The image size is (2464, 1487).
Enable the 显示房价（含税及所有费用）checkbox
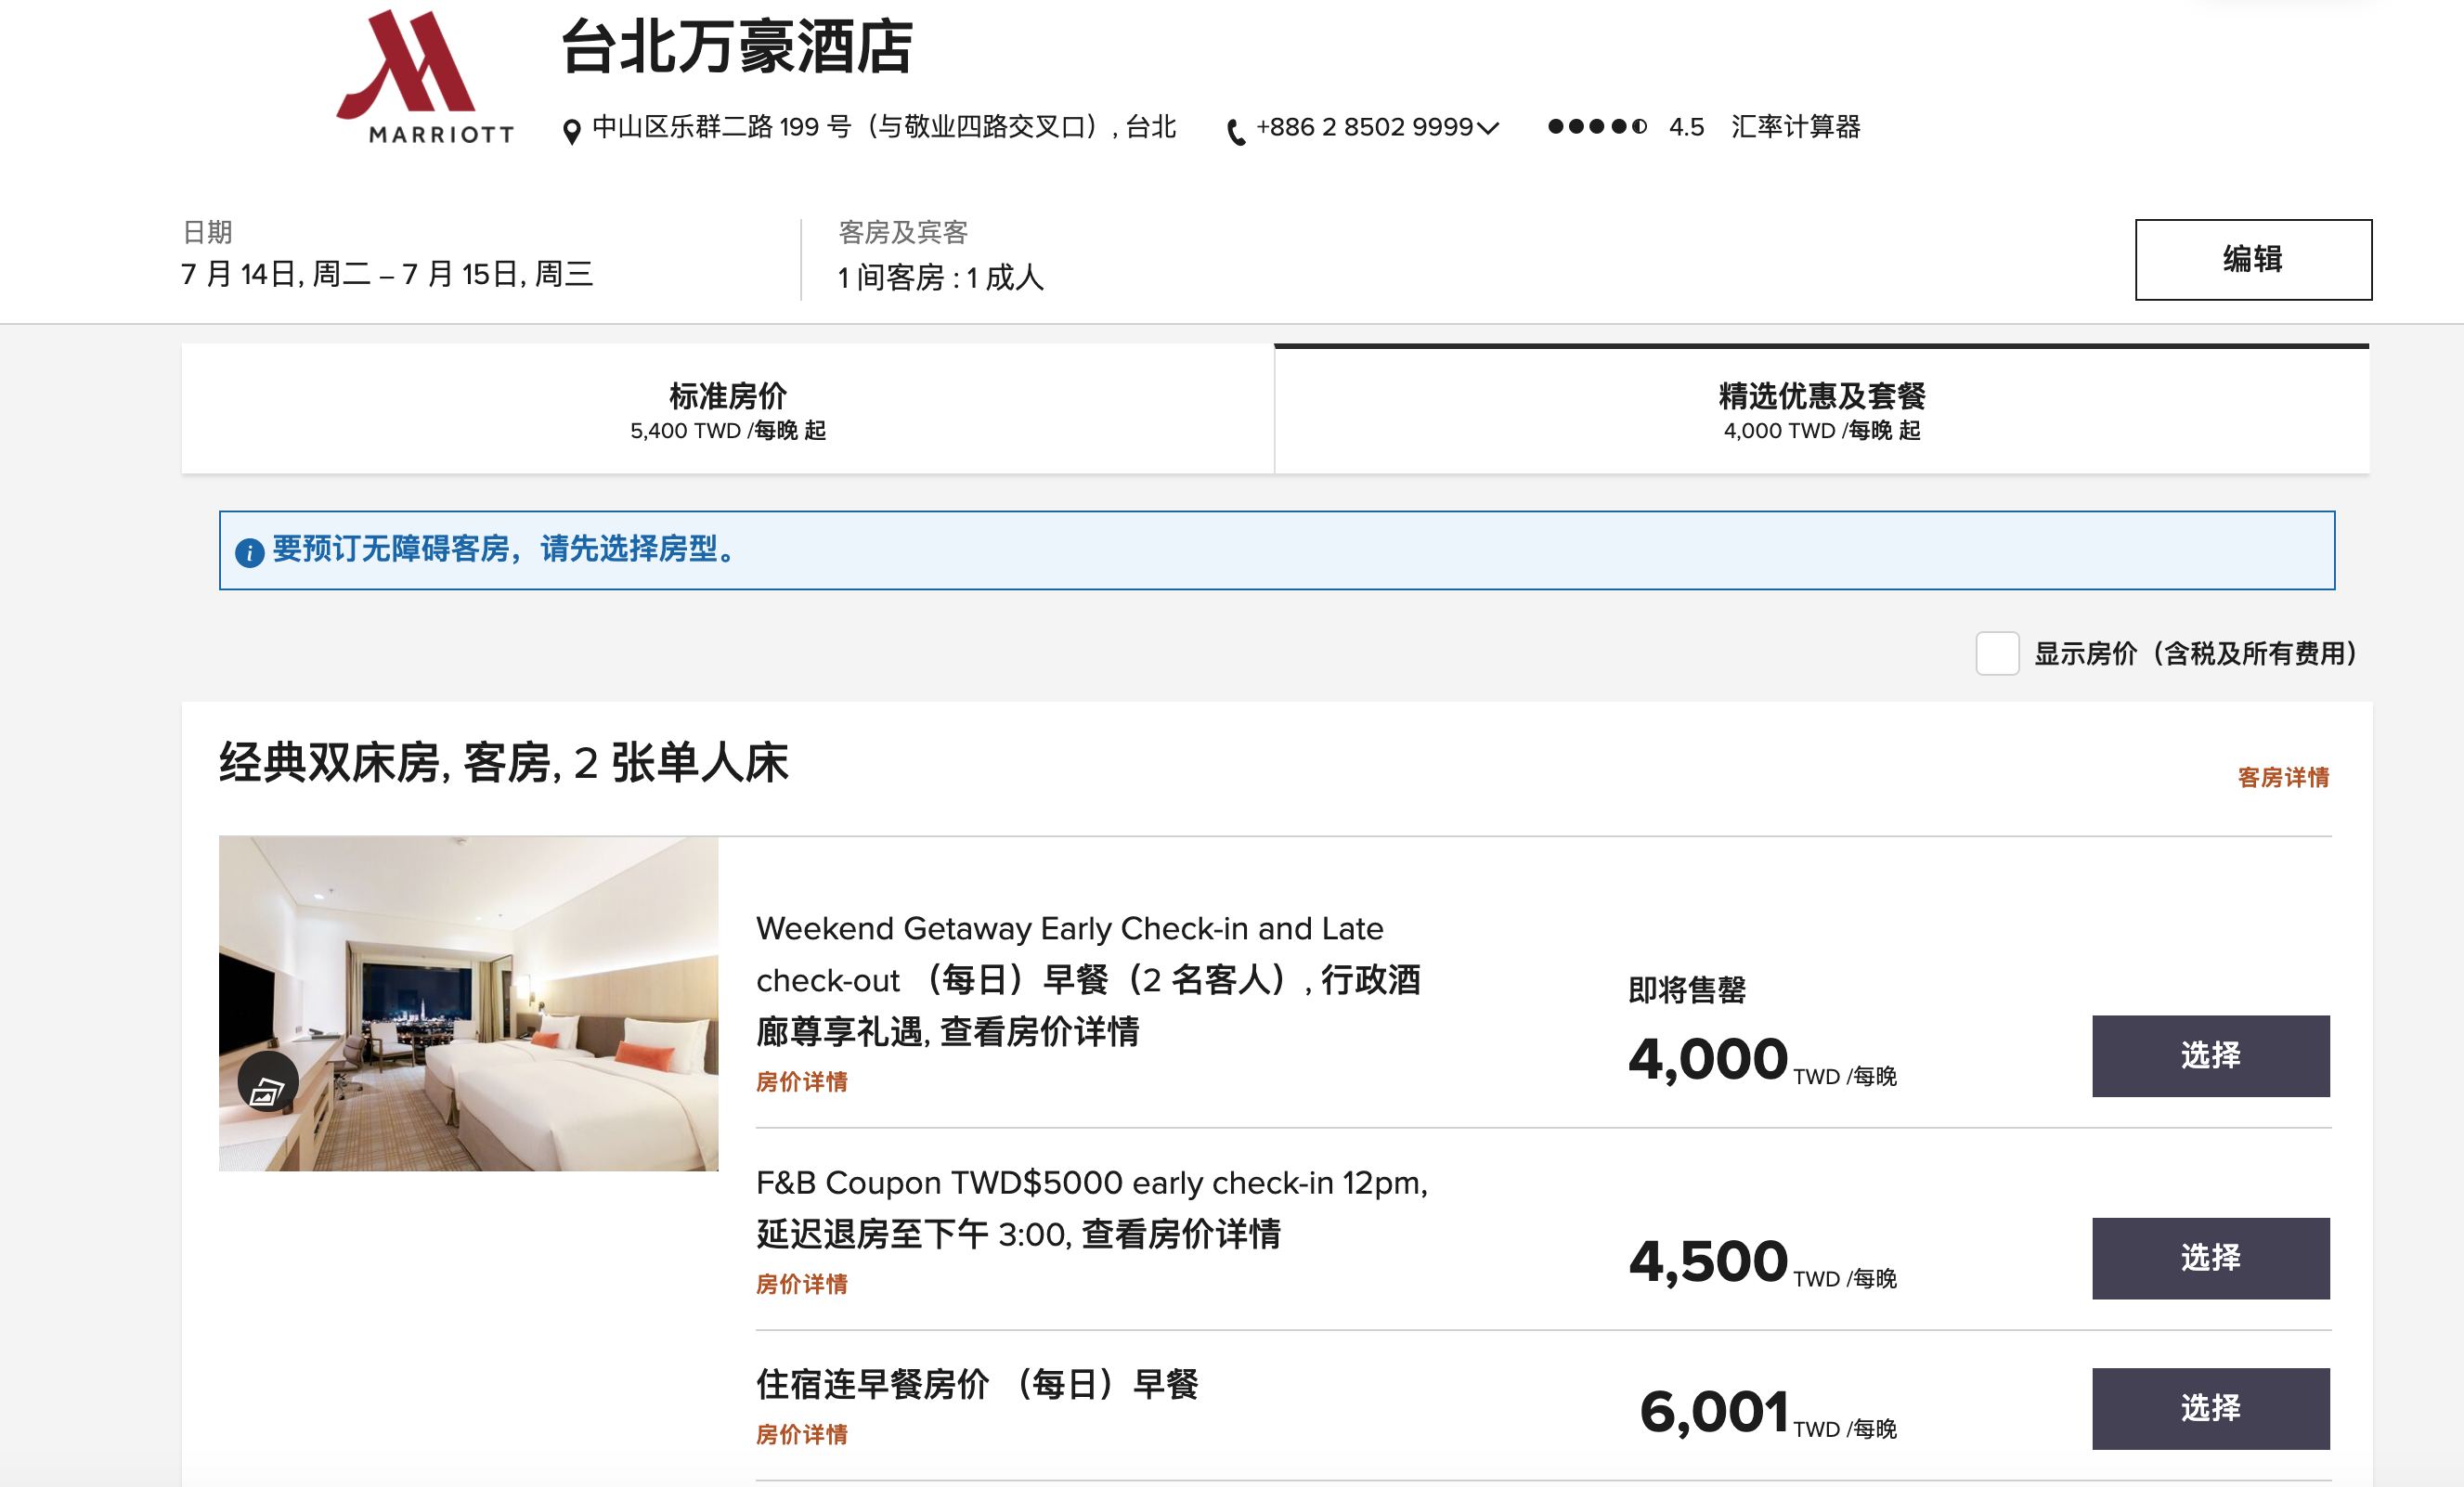click(1997, 654)
